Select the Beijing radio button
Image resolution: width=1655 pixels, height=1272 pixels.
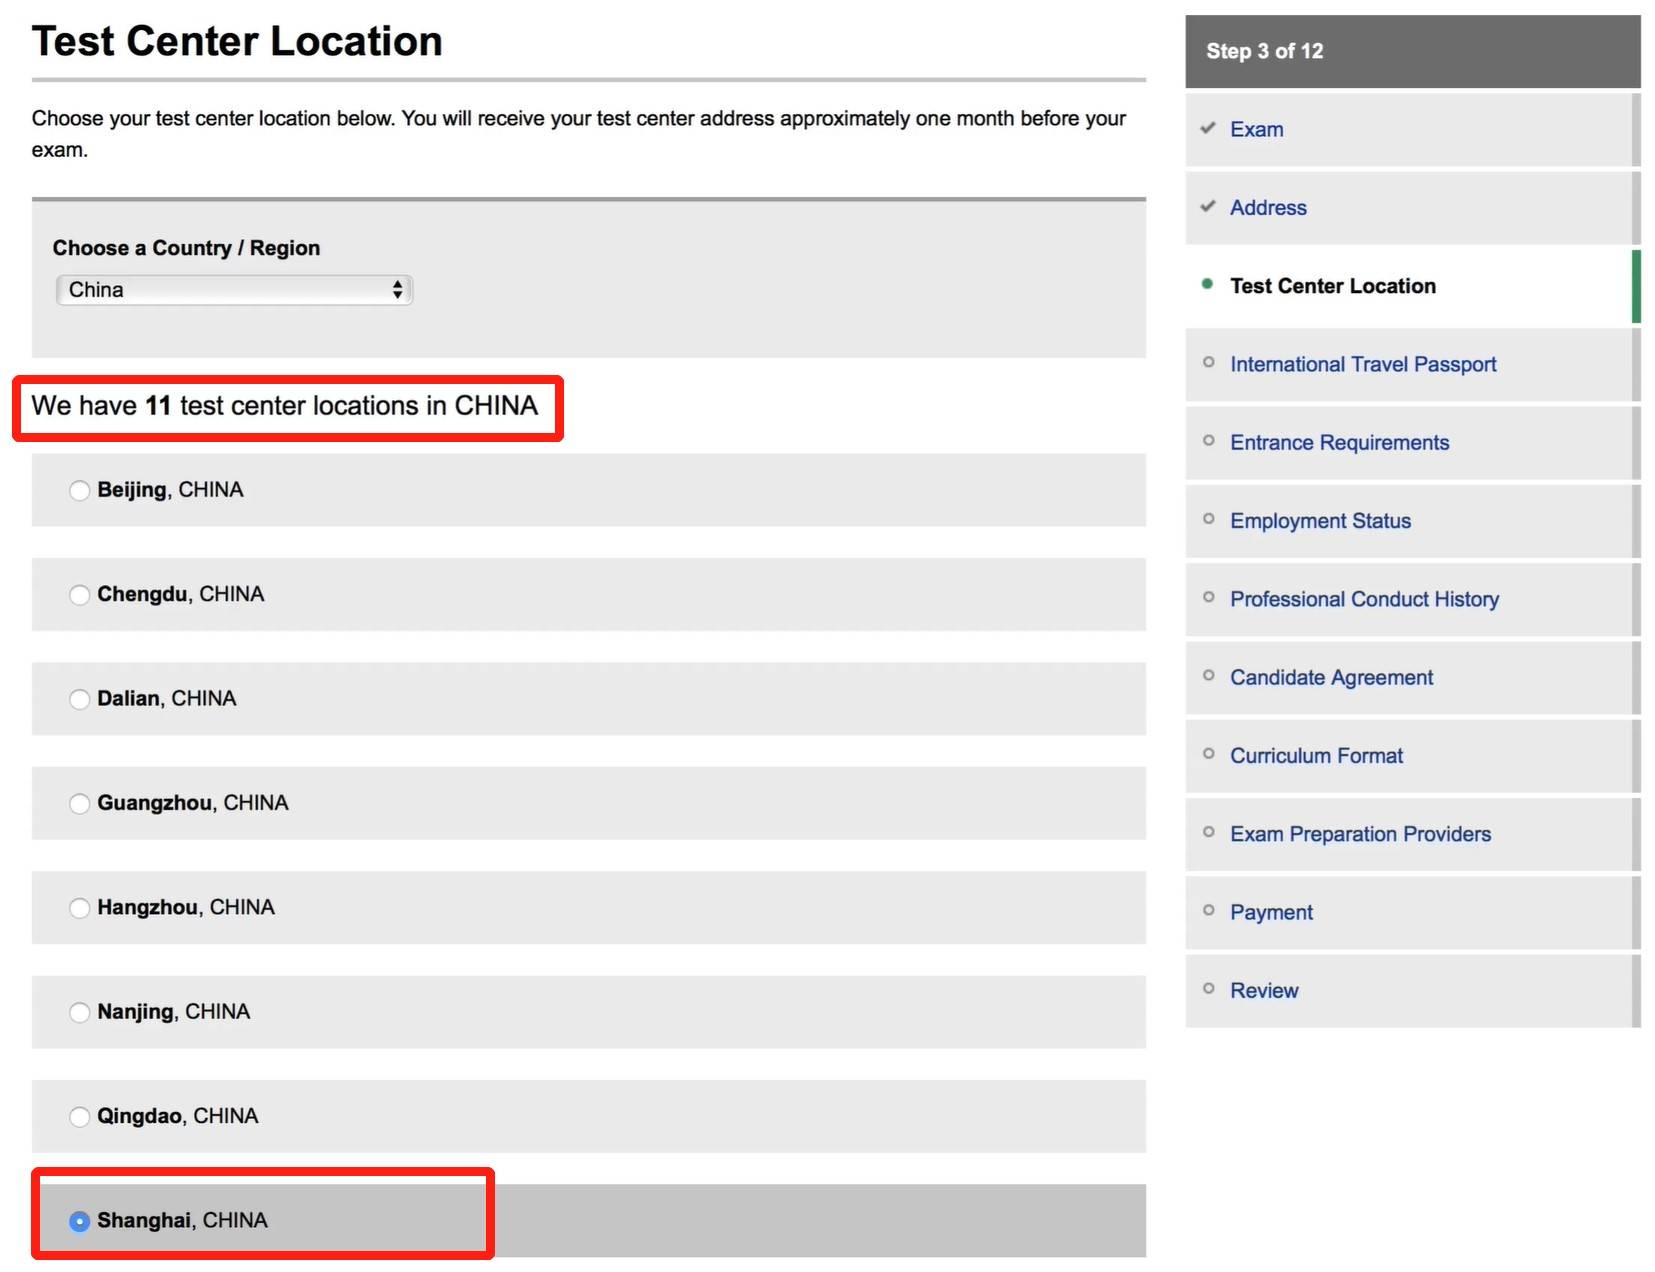79,490
